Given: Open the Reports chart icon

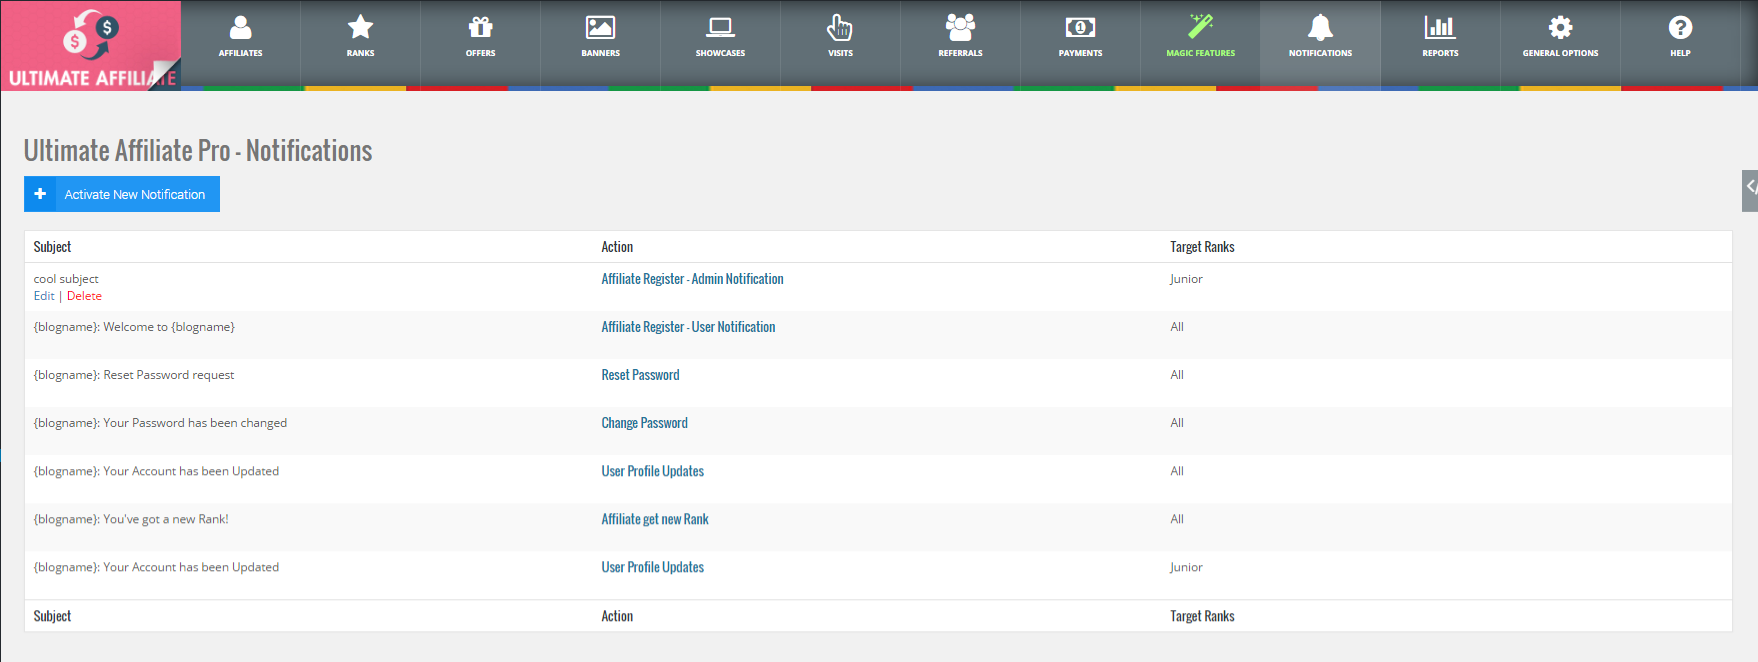Looking at the screenshot, I should pyautogui.click(x=1440, y=28).
